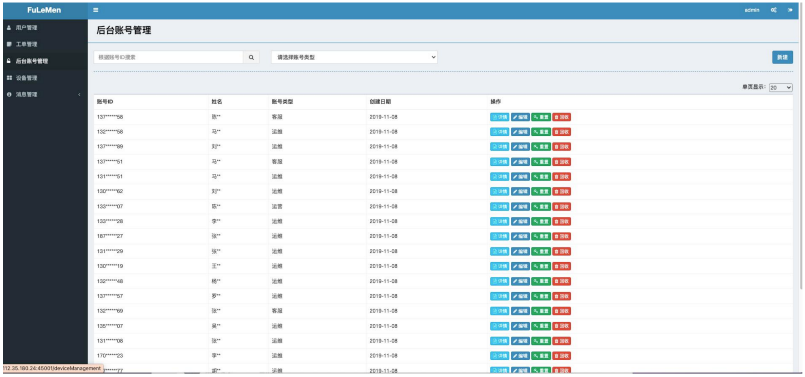Open 工单管理 in the sidebar
Viewport: 805px width, 377px height.
(26, 44)
